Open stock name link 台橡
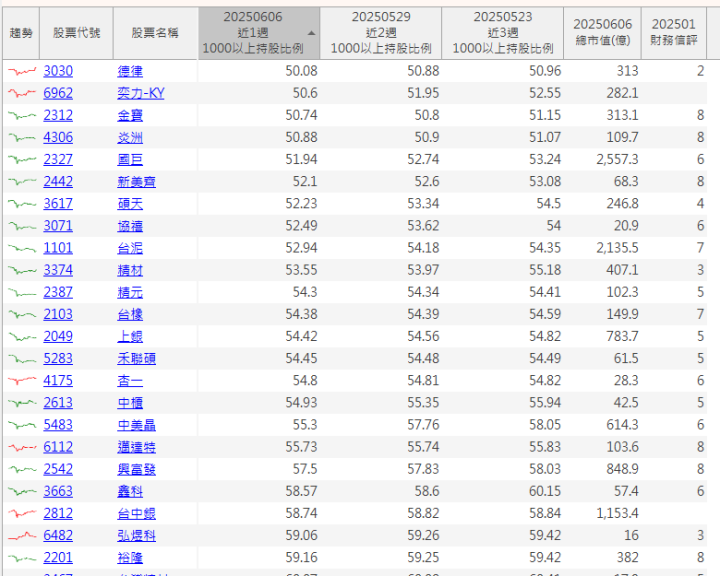The image size is (720, 576). [x=130, y=314]
